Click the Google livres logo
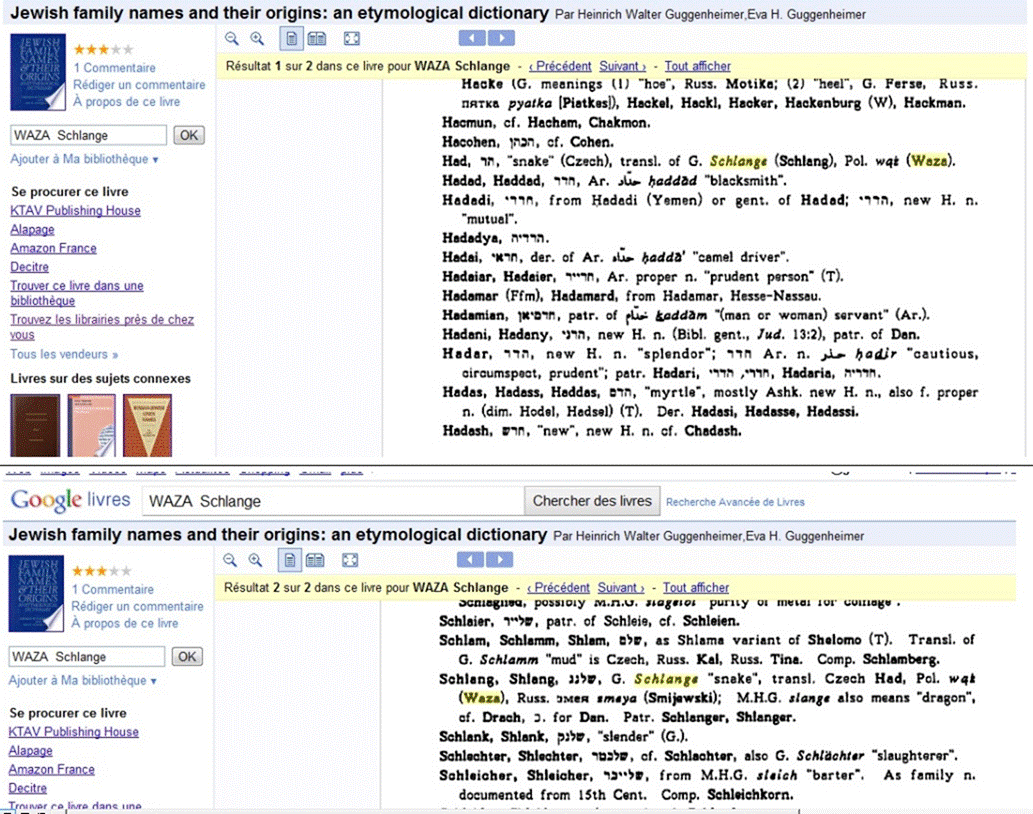Screen dimensions: 1033x814 [70, 501]
